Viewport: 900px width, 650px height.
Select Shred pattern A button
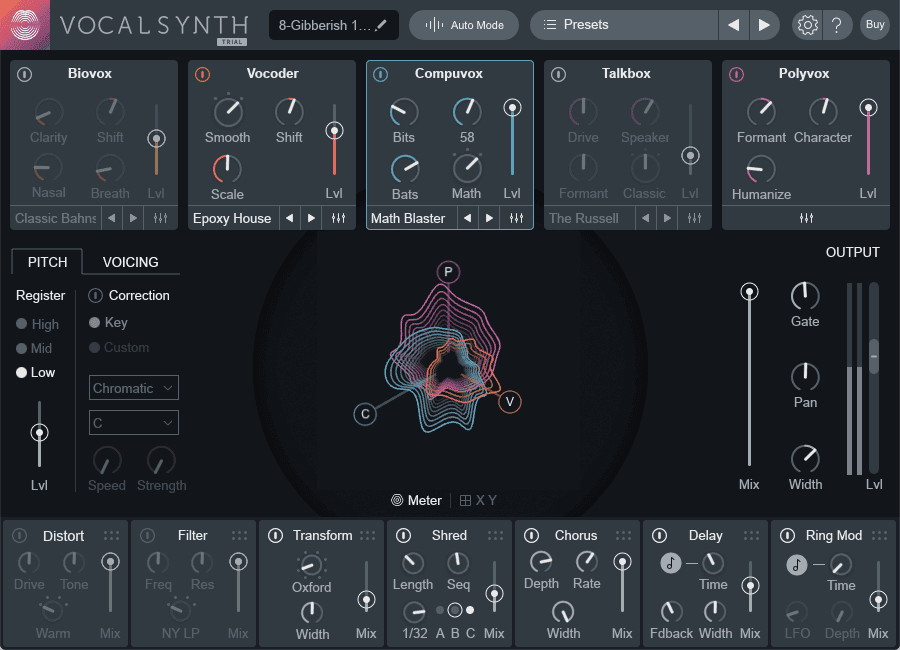point(440,610)
